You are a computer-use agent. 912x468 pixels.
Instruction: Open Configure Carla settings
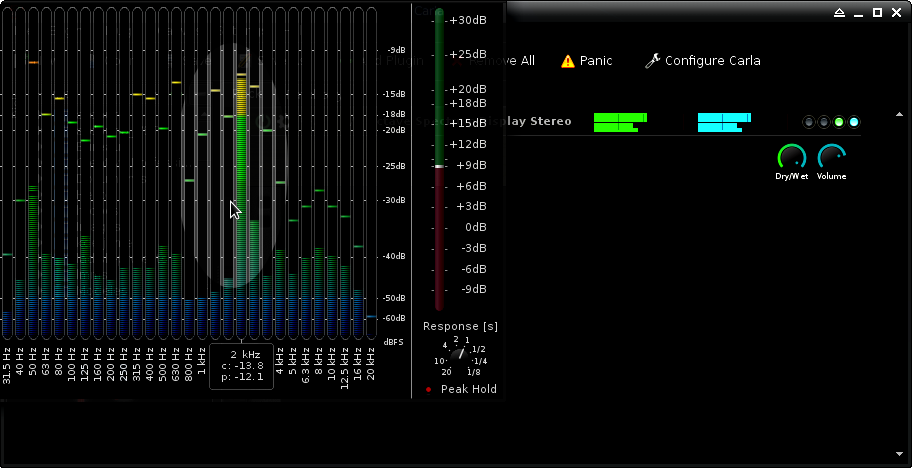pos(703,60)
